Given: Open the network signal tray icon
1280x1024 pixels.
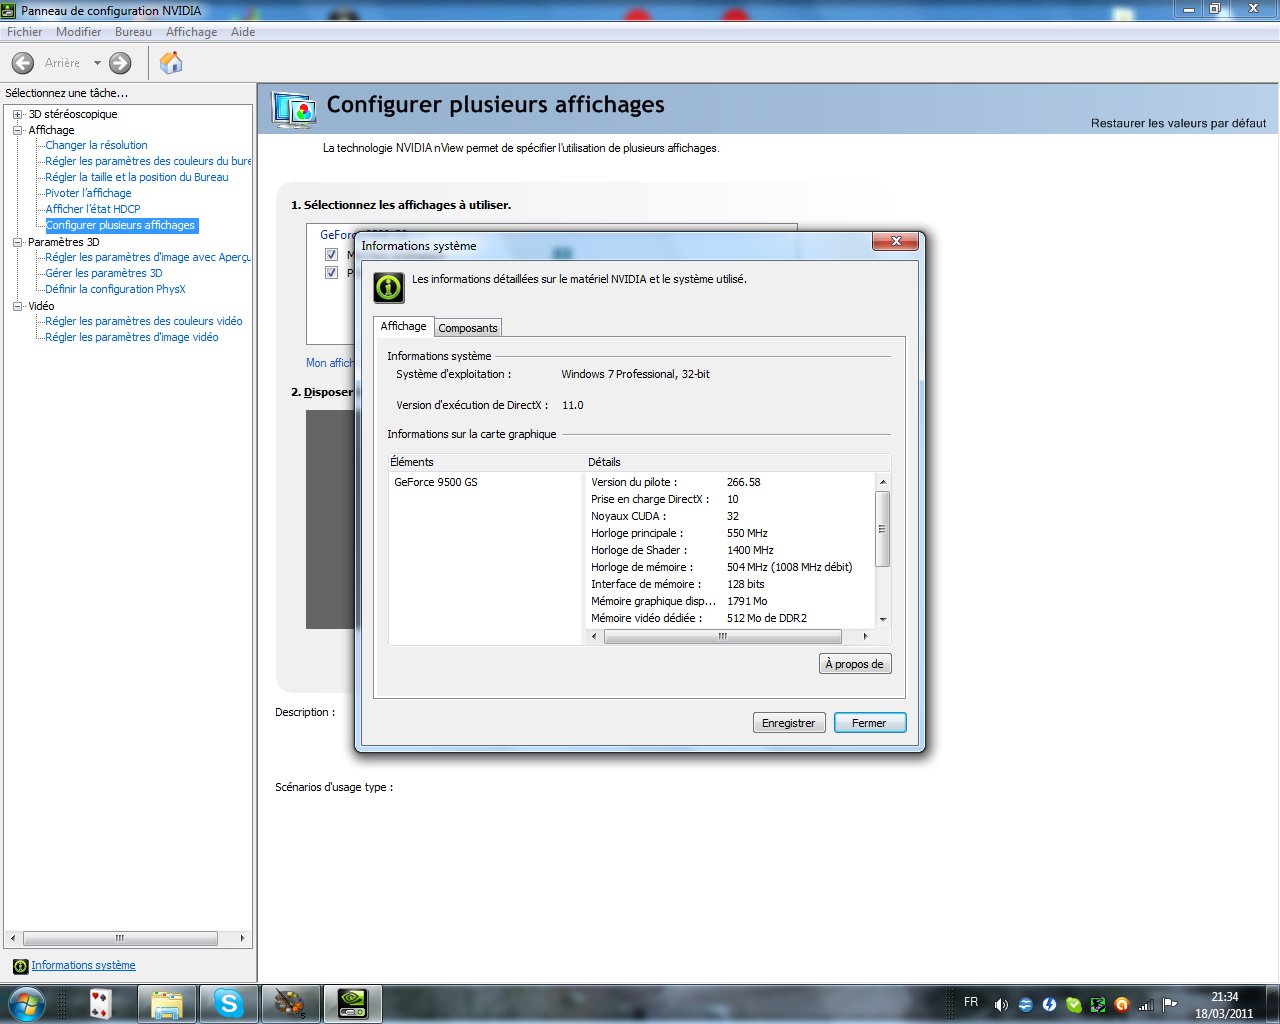Looking at the screenshot, I should pos(1146,1004).
